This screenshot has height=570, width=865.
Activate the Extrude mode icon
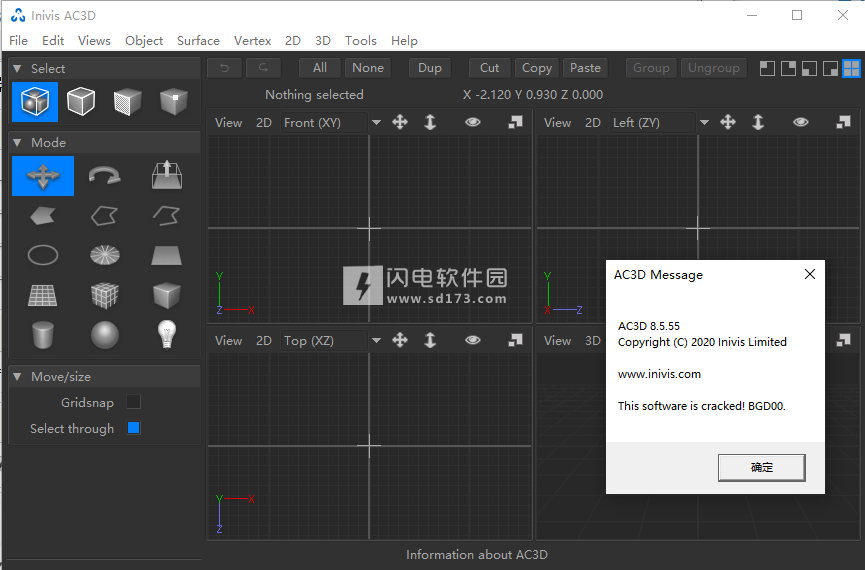pos(167,175)
